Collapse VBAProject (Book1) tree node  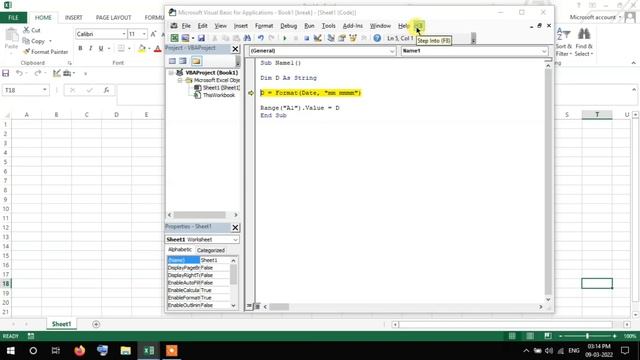coord(171,73)
